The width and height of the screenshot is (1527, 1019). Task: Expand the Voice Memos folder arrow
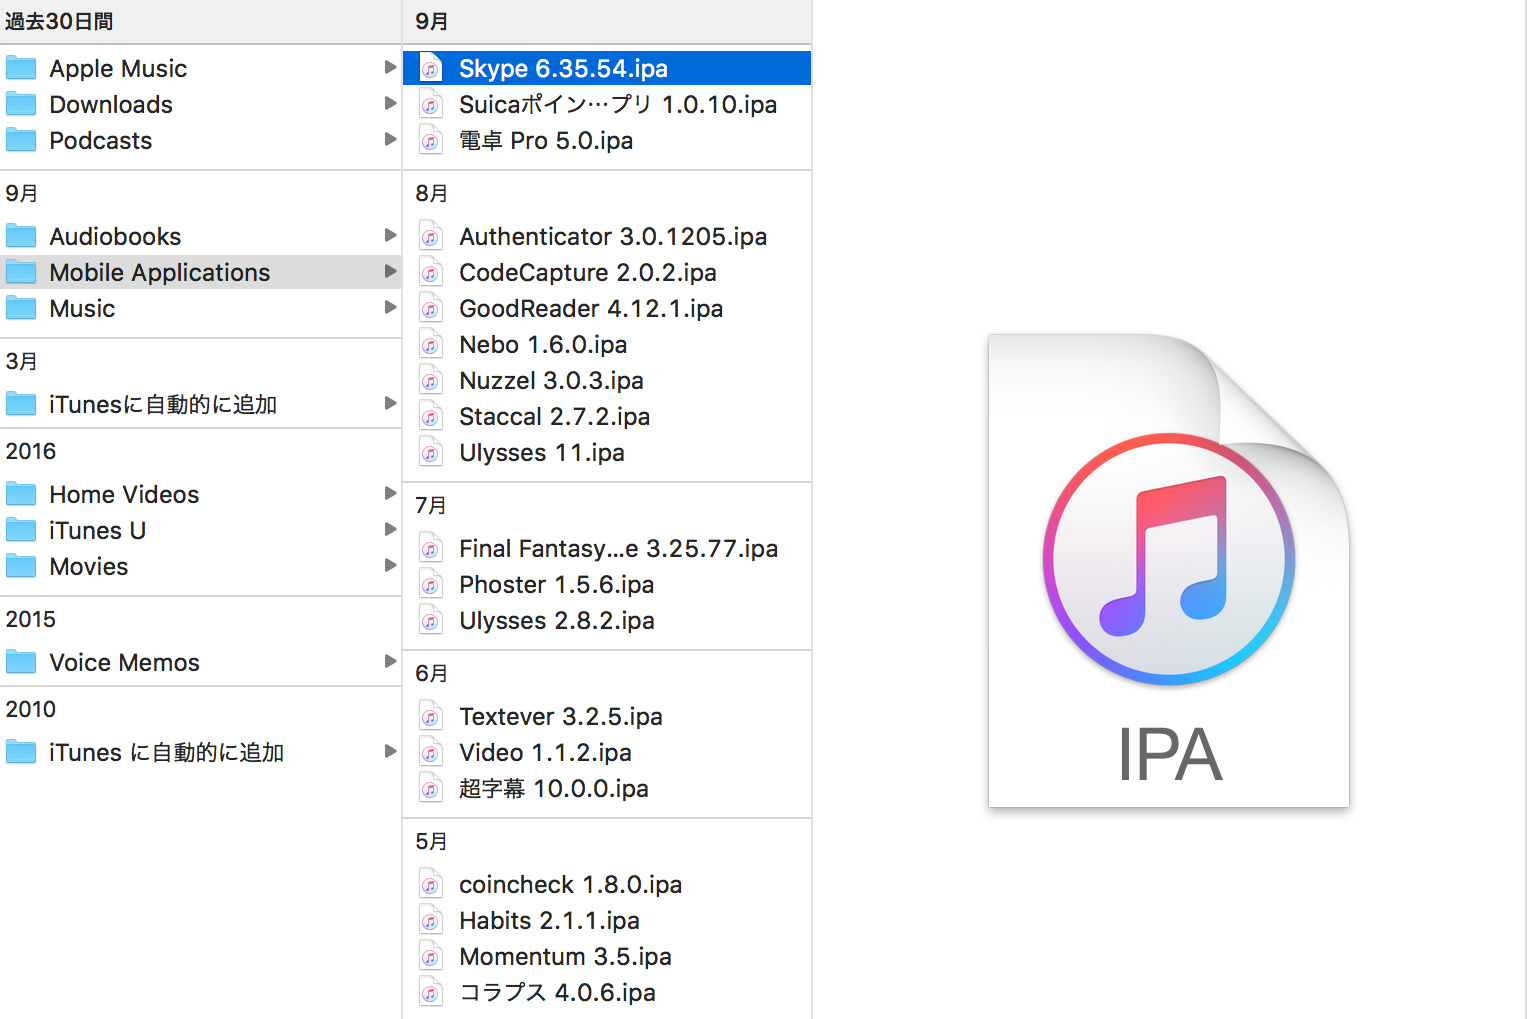[390, 661]
